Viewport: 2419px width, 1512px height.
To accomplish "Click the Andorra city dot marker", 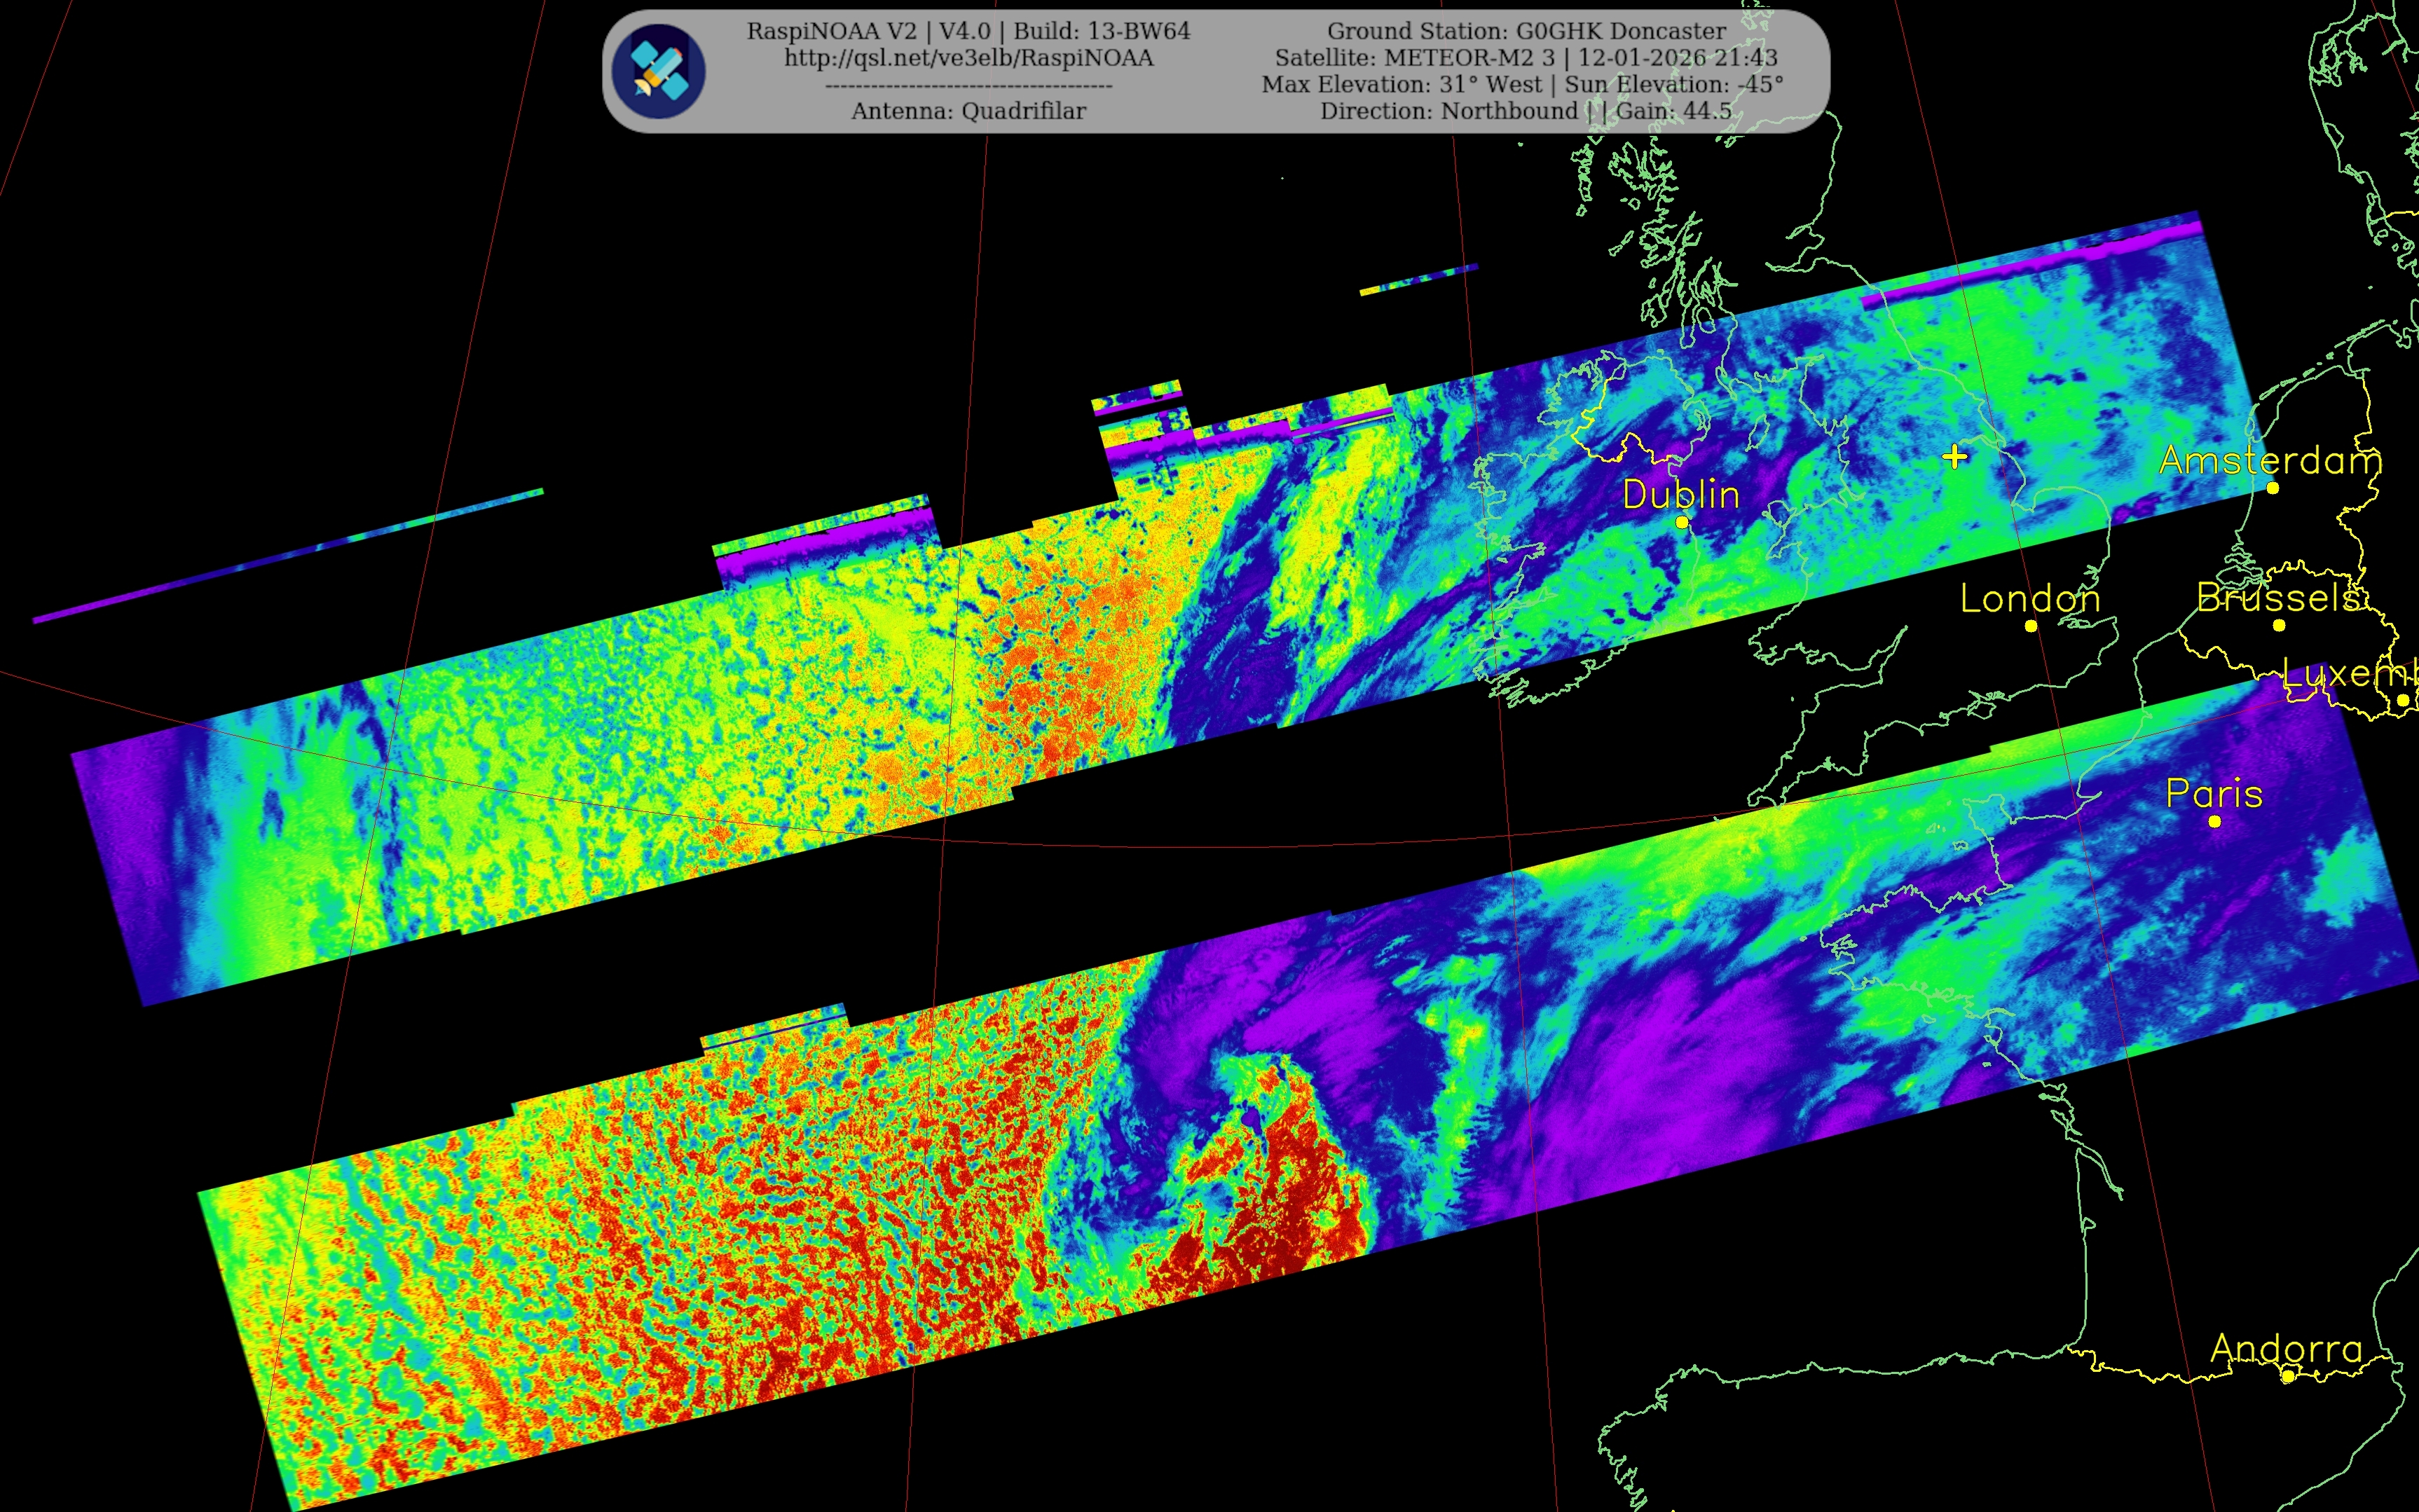I will [2287, 1377].
